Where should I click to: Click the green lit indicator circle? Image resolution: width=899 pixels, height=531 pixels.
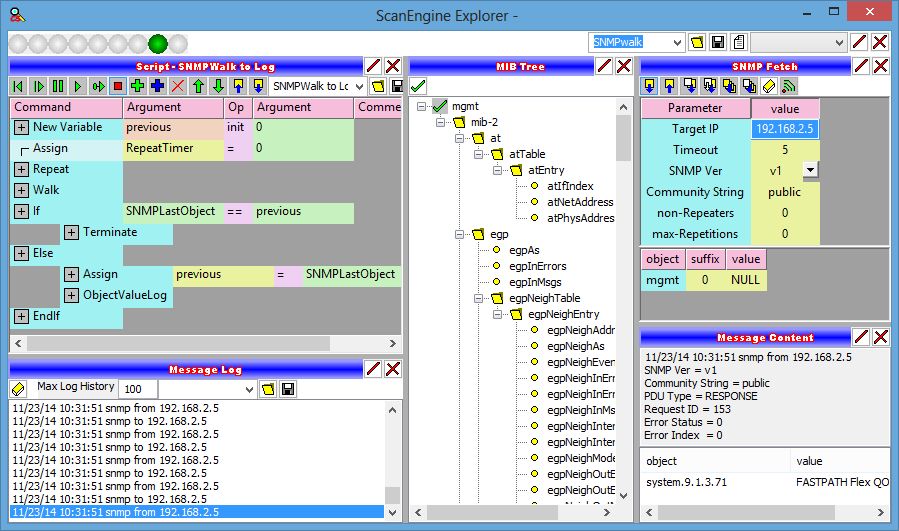[158, 43]
